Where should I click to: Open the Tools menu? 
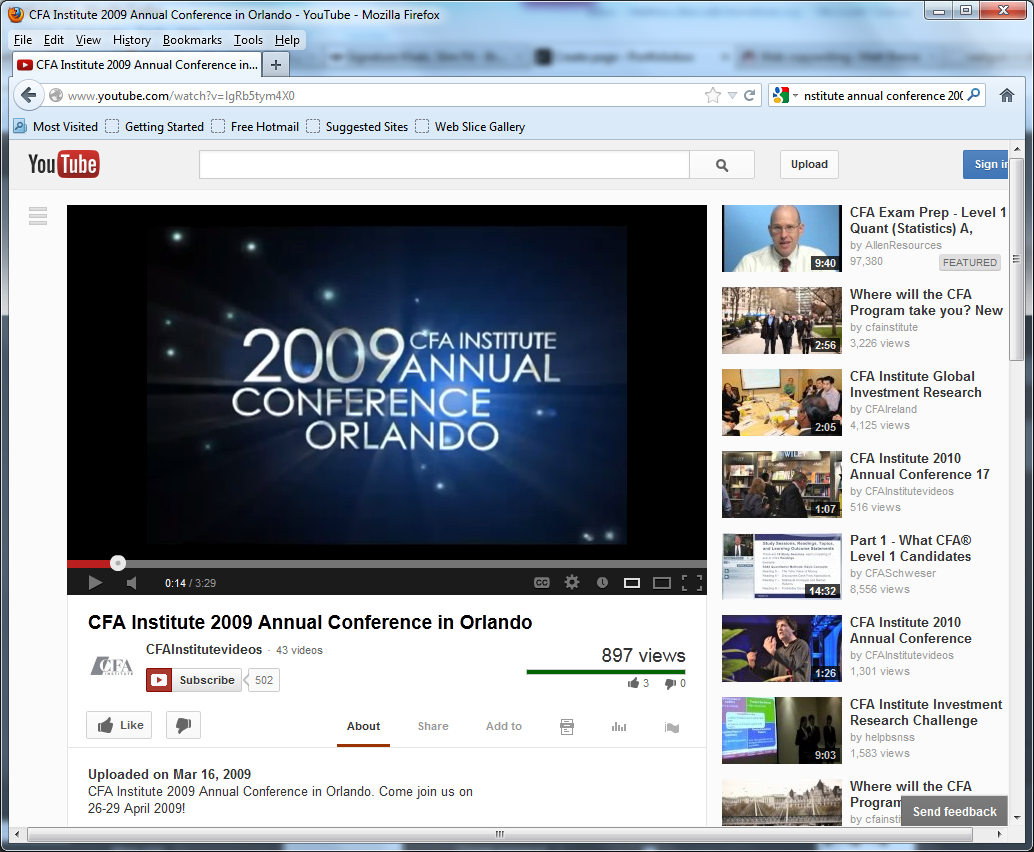(x=248, y=40)
